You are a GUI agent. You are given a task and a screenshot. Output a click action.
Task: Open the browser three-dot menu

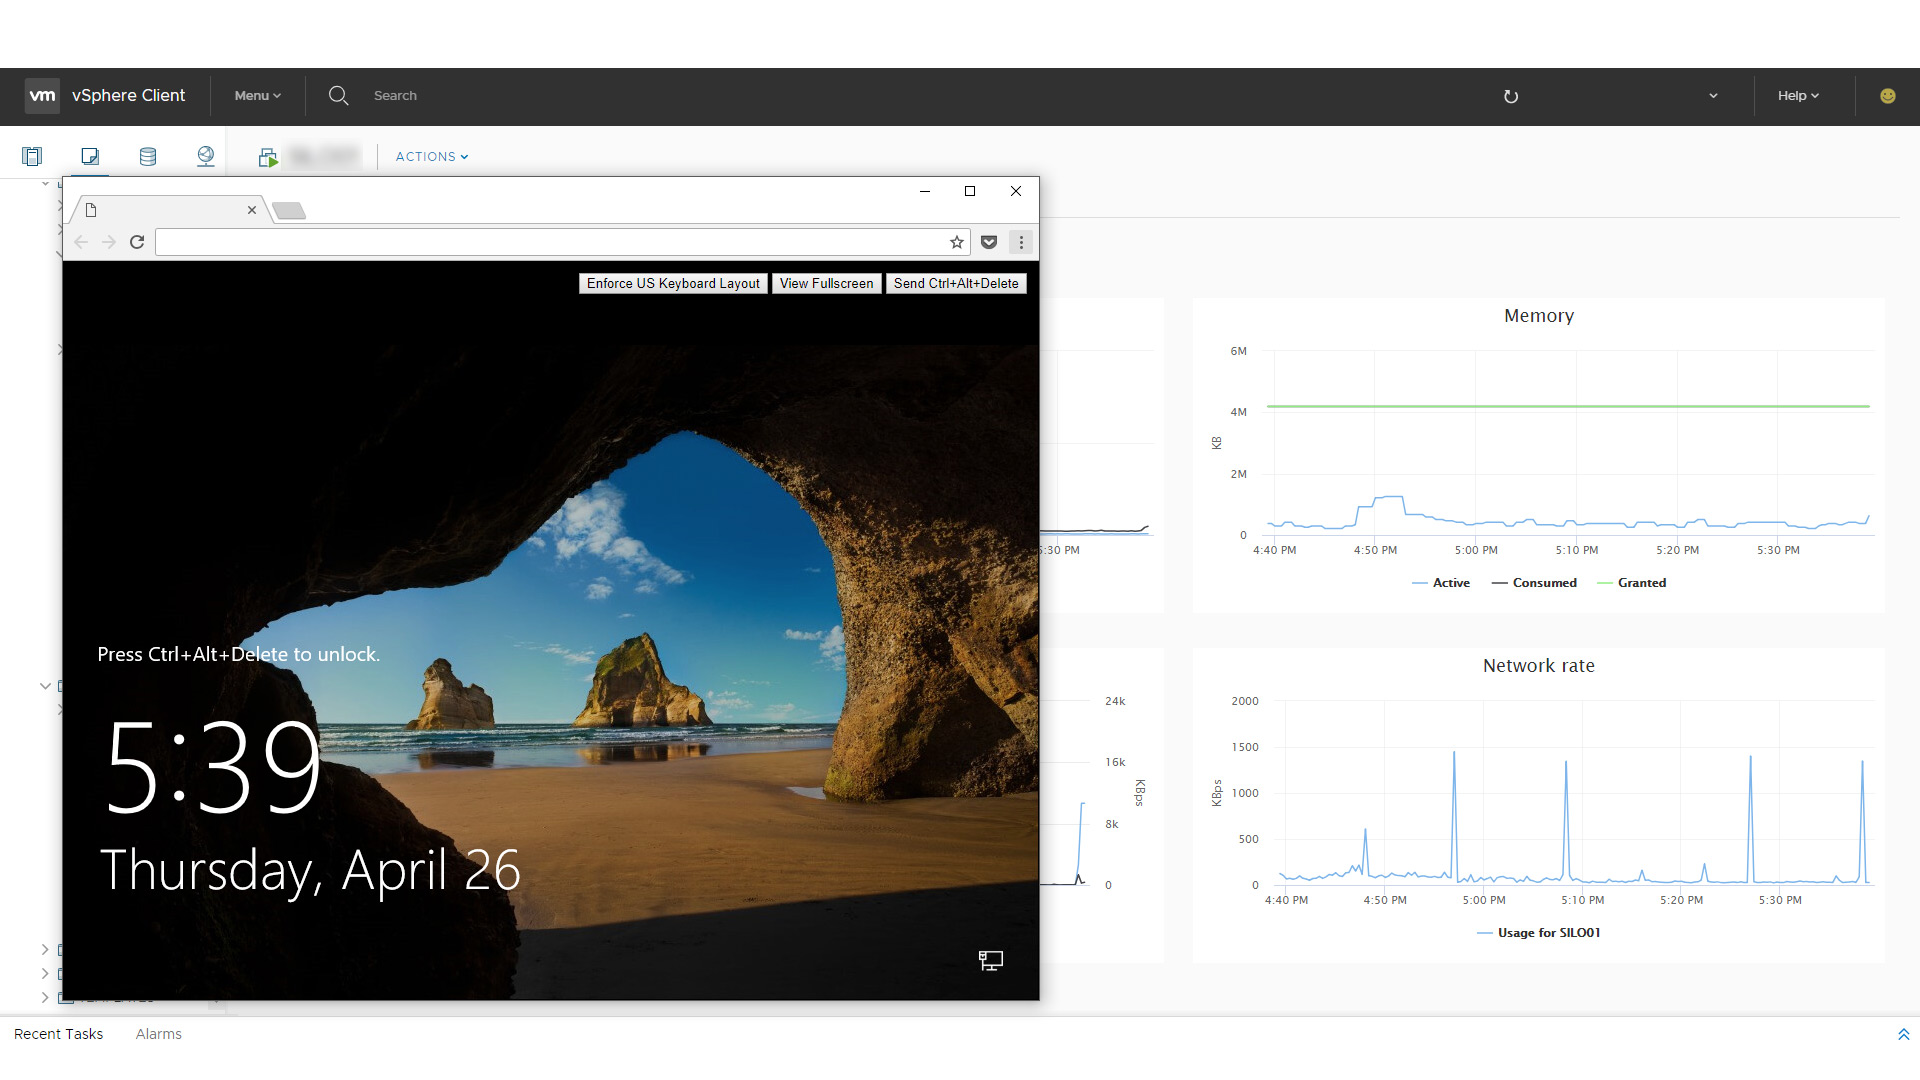point(1021,242)
